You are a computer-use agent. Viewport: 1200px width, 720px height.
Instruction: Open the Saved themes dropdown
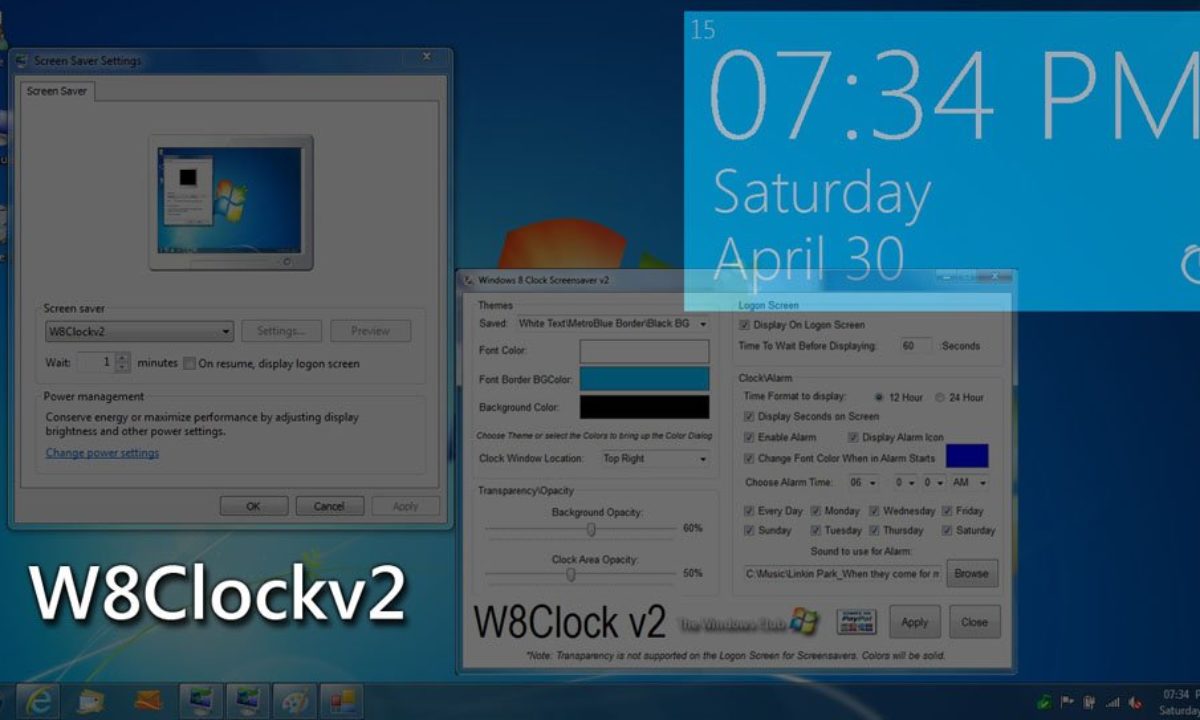point(612,324)
